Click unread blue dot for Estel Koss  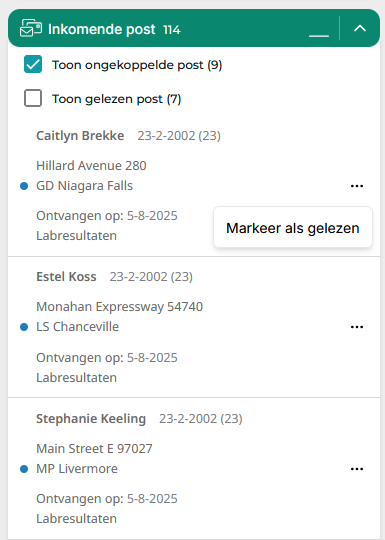pos(24,327)
